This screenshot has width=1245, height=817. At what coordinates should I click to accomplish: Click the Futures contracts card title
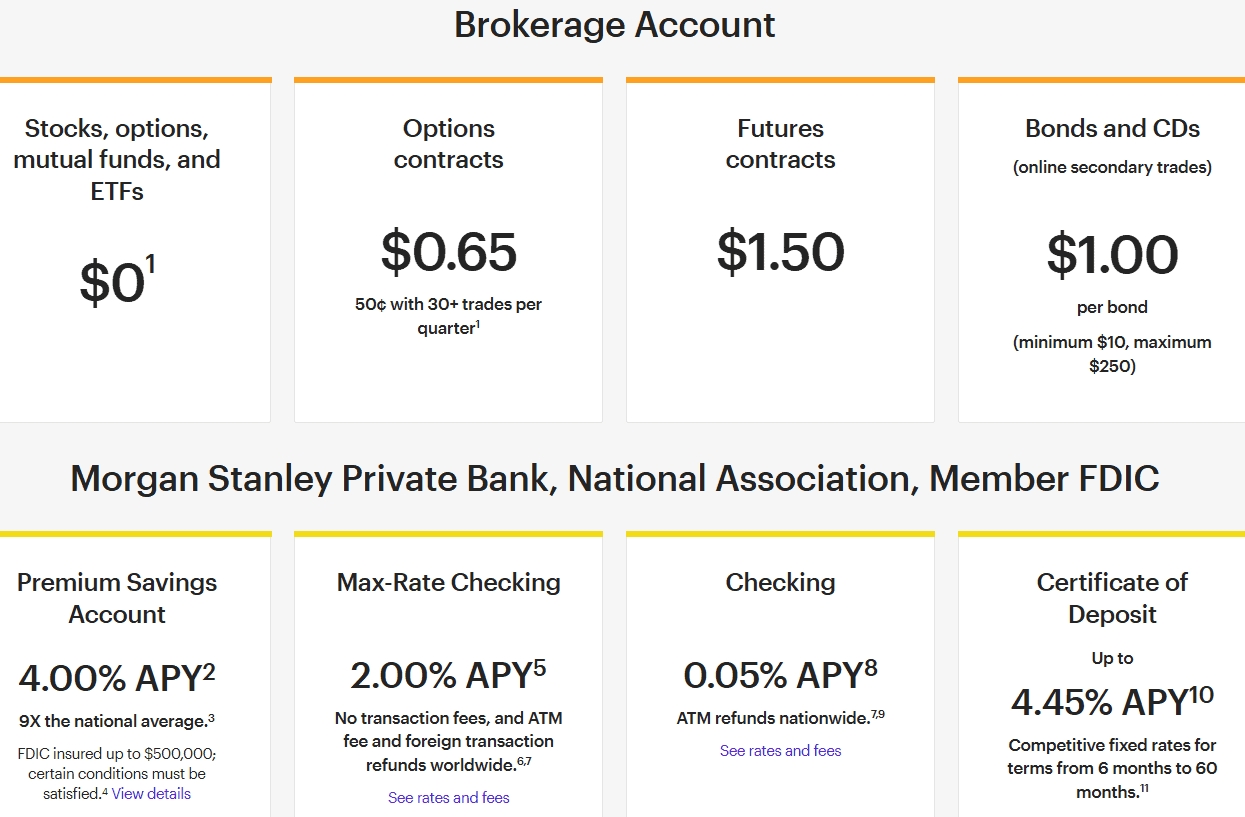pyautogui.click(x=780, y=144)
